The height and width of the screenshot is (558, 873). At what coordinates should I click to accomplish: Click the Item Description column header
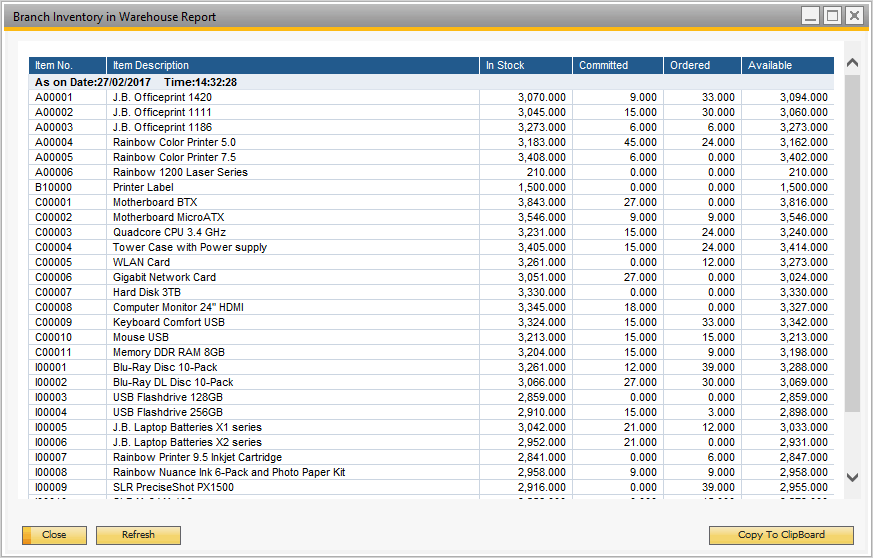tap(293, 65)
